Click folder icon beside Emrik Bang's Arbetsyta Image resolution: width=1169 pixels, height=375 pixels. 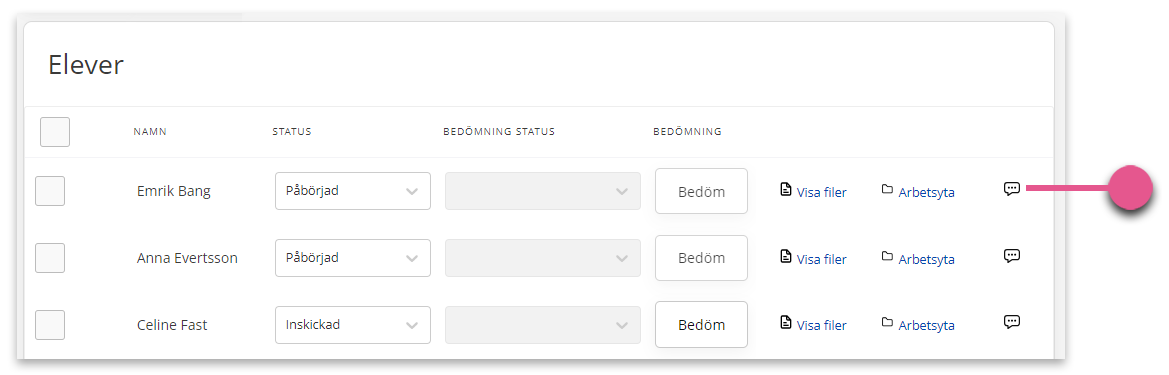[887, 189]
